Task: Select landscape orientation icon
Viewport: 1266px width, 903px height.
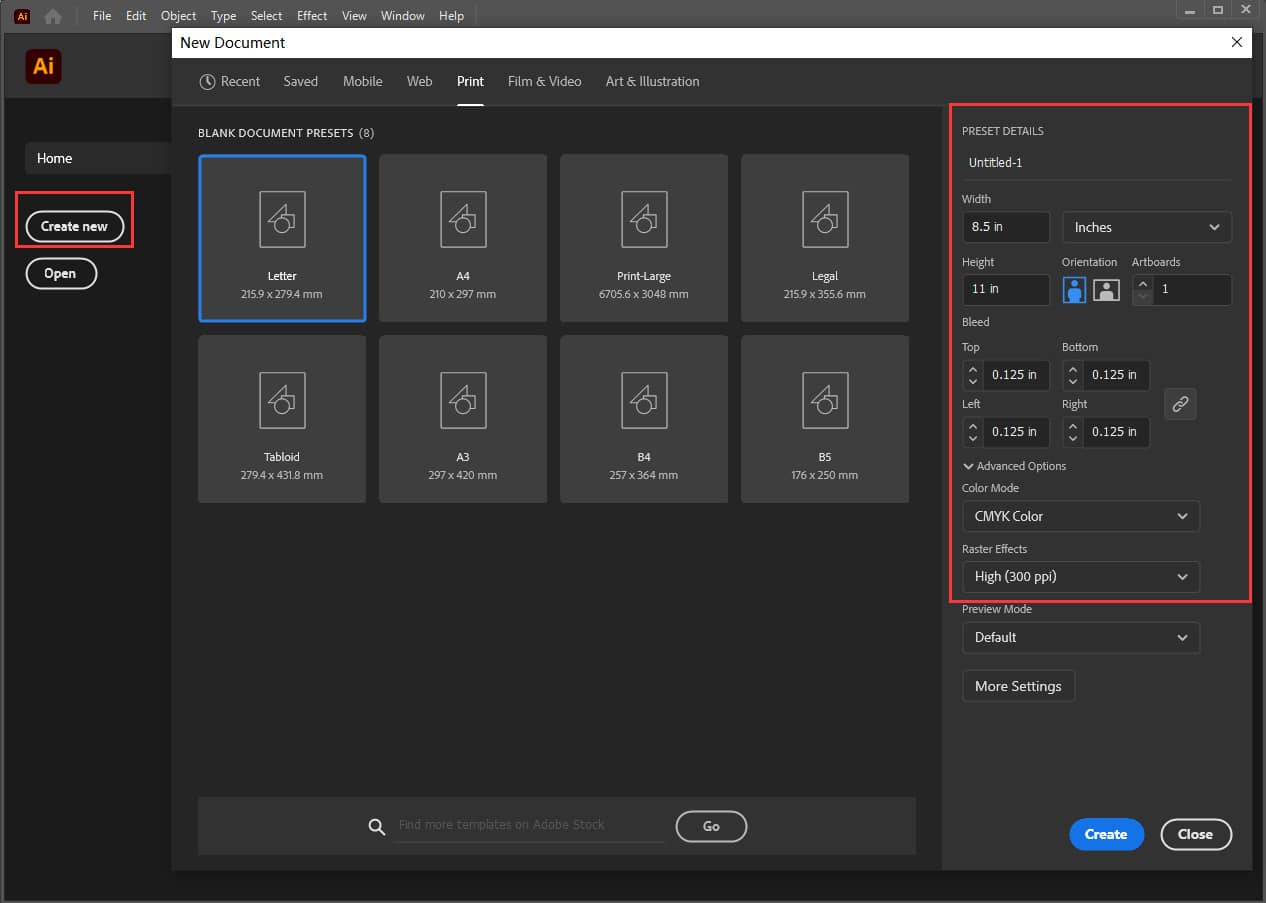Action: (1105, 290)
